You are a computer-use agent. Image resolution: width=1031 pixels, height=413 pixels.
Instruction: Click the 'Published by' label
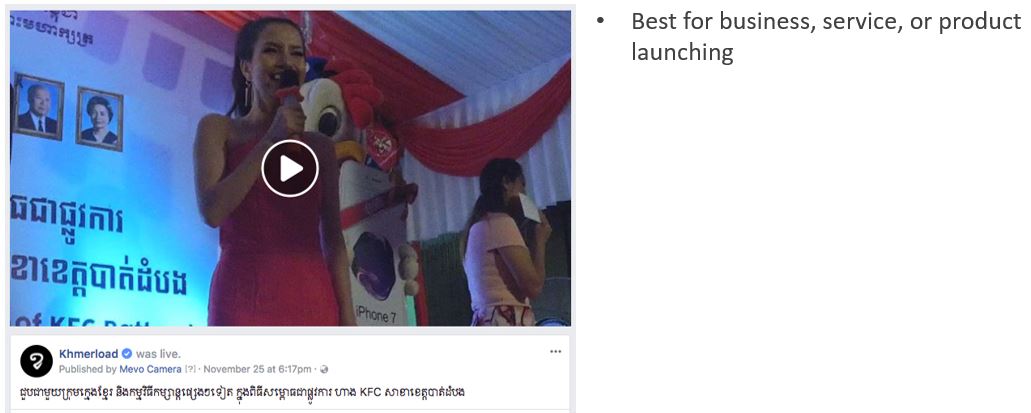pos(87,369)
